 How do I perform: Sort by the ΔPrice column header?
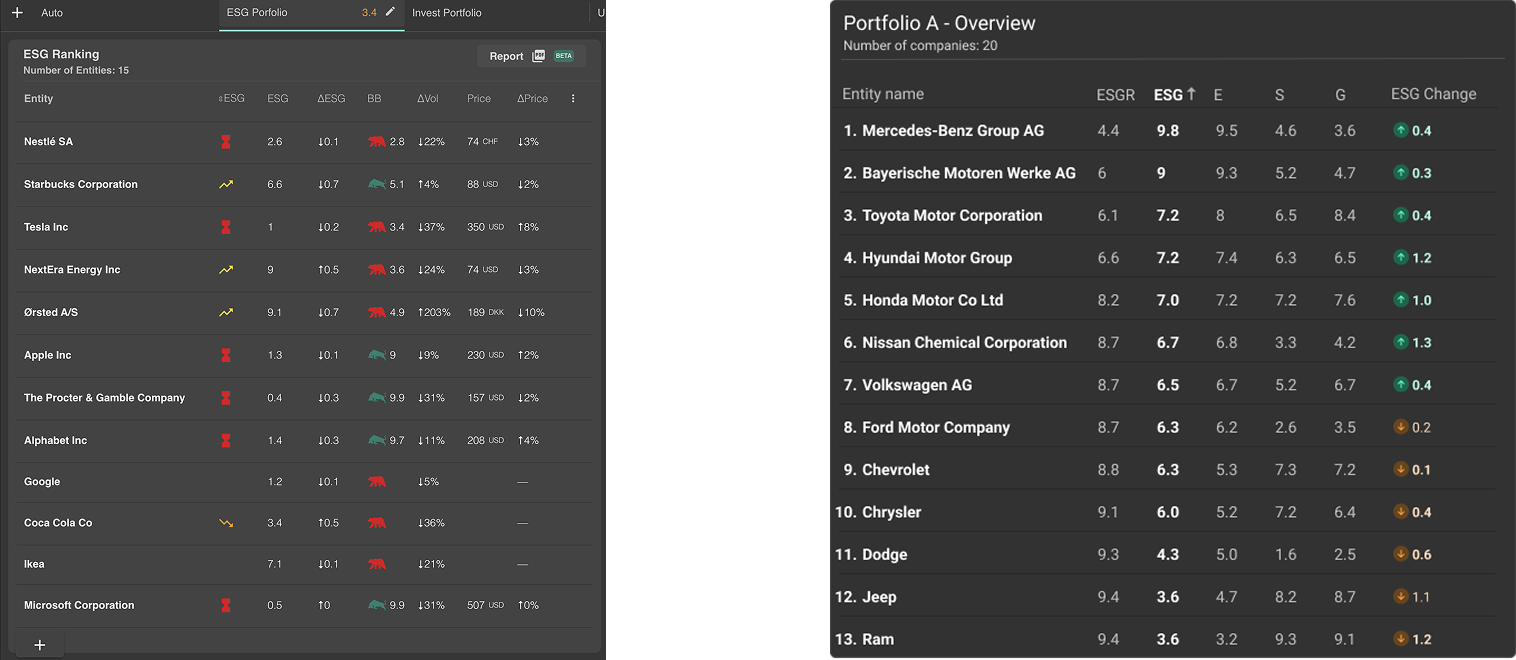pos(533,98)
